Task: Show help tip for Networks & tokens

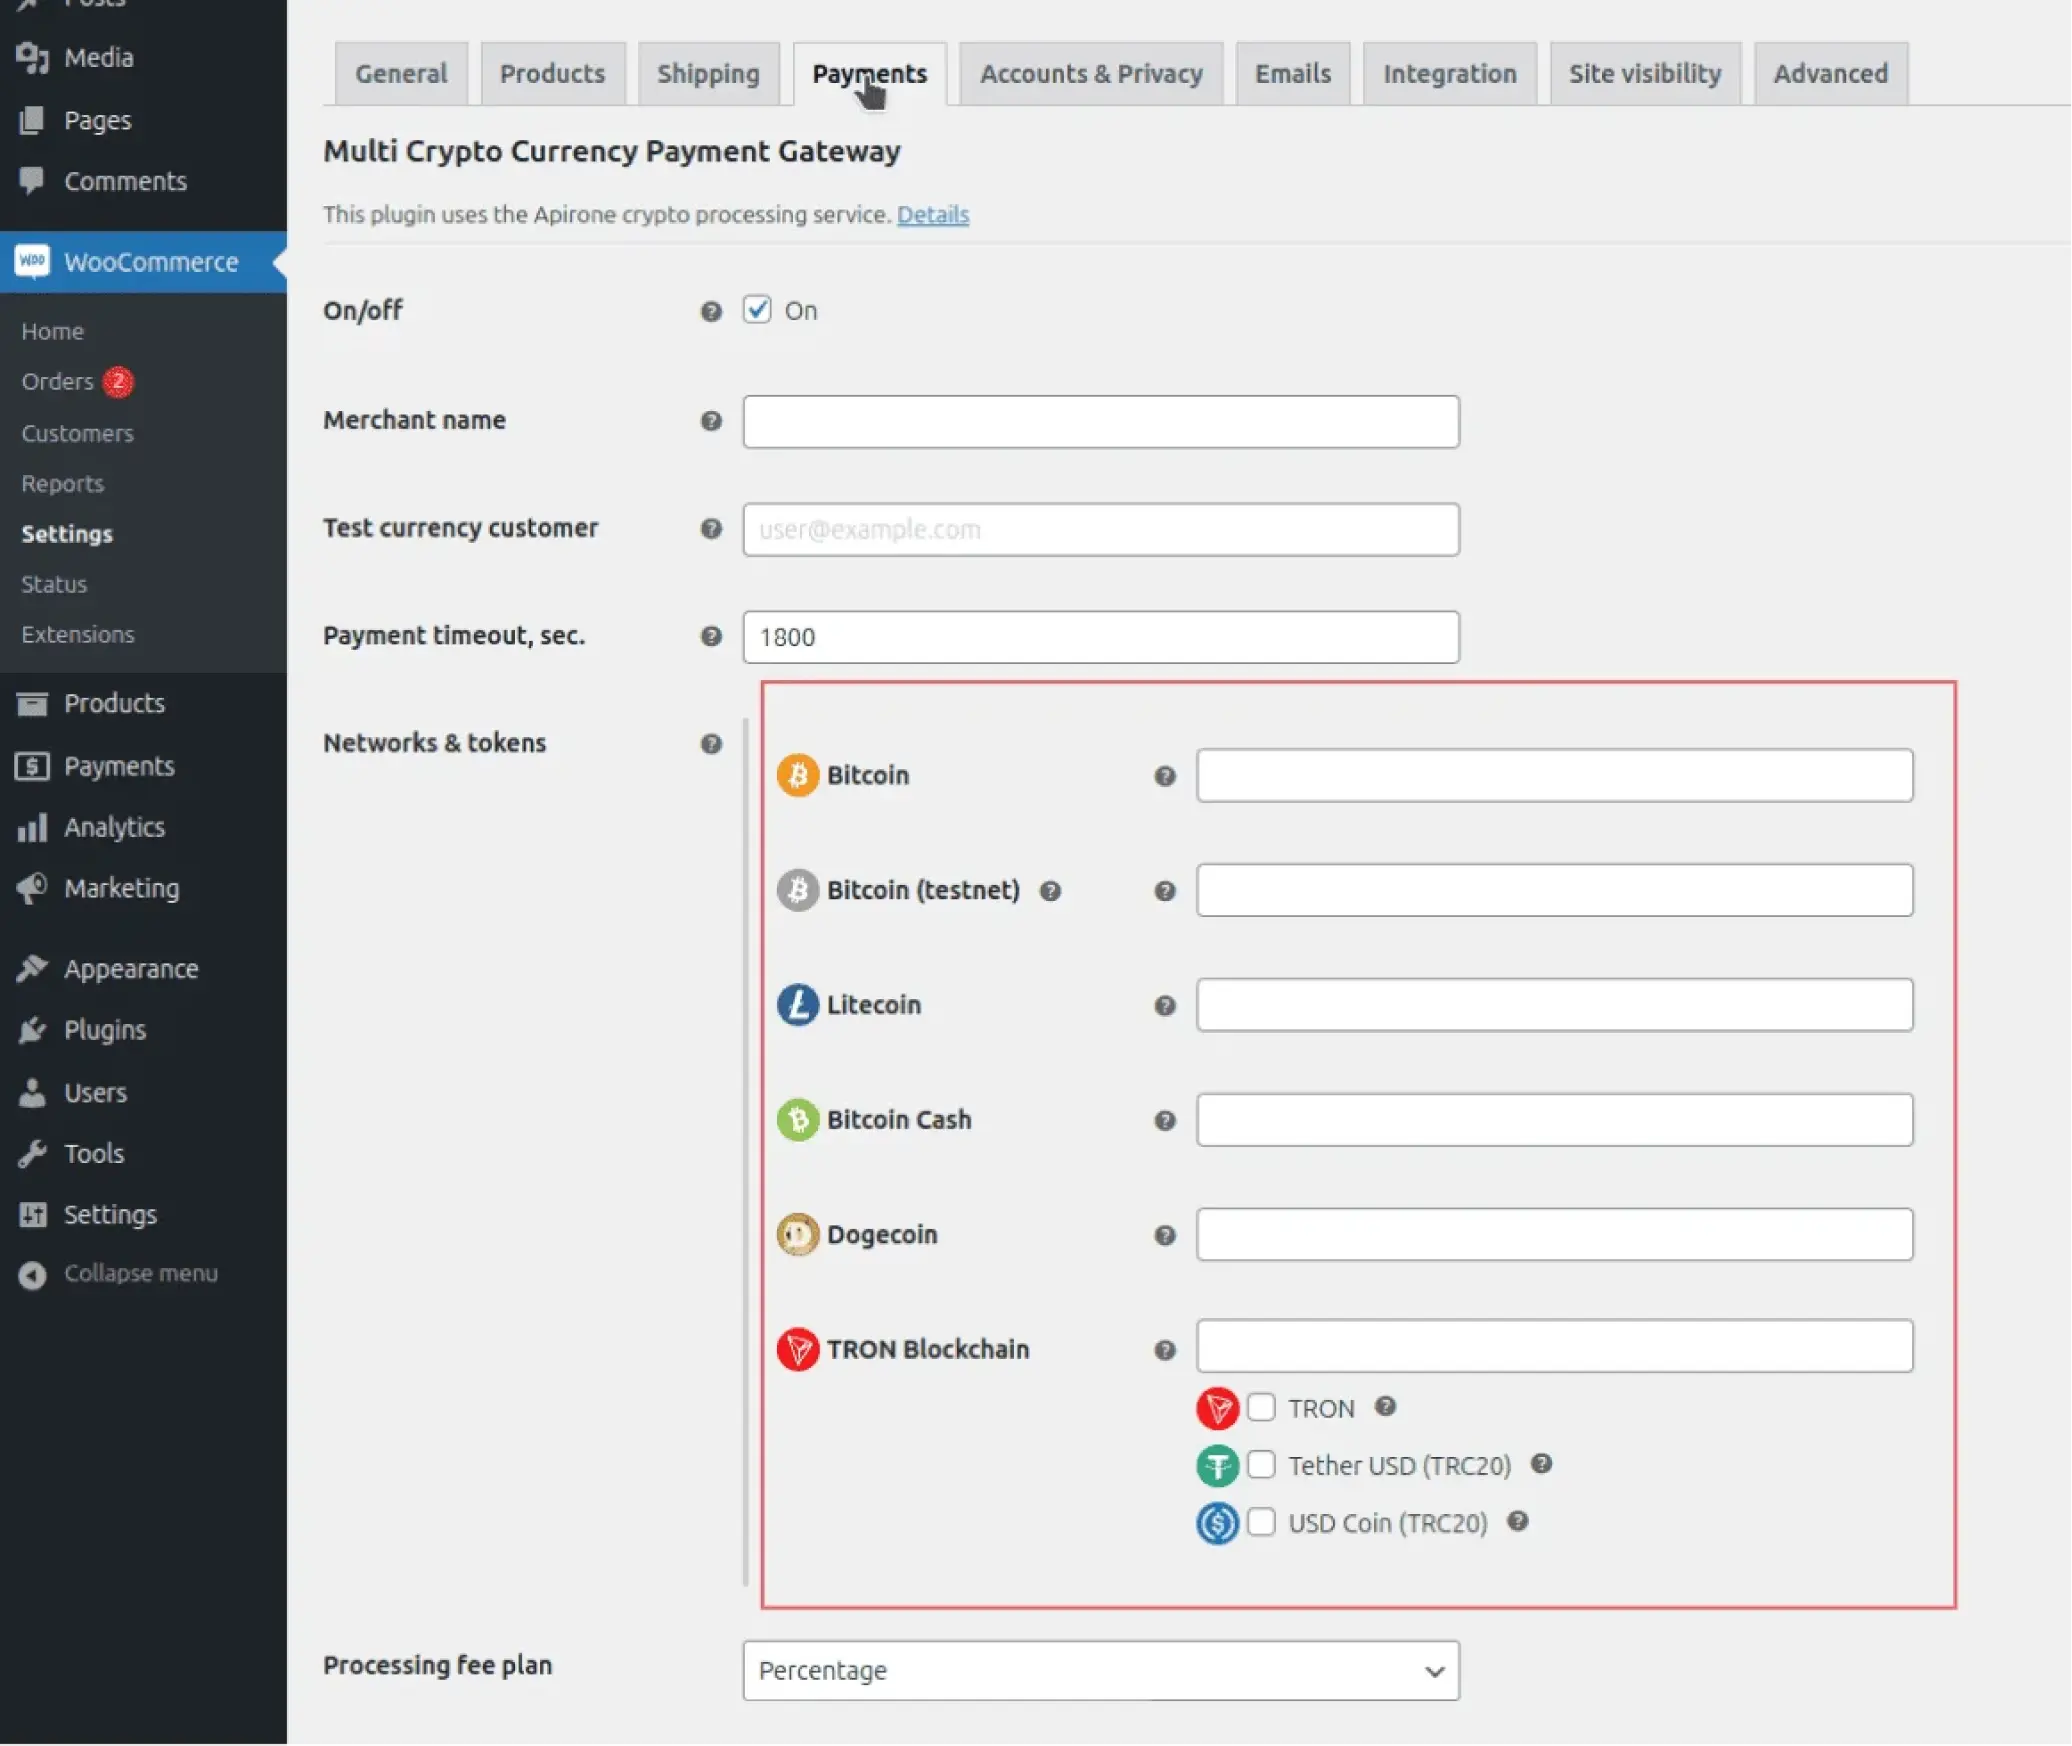Action: pyautogui.click(x=711, y=745)
